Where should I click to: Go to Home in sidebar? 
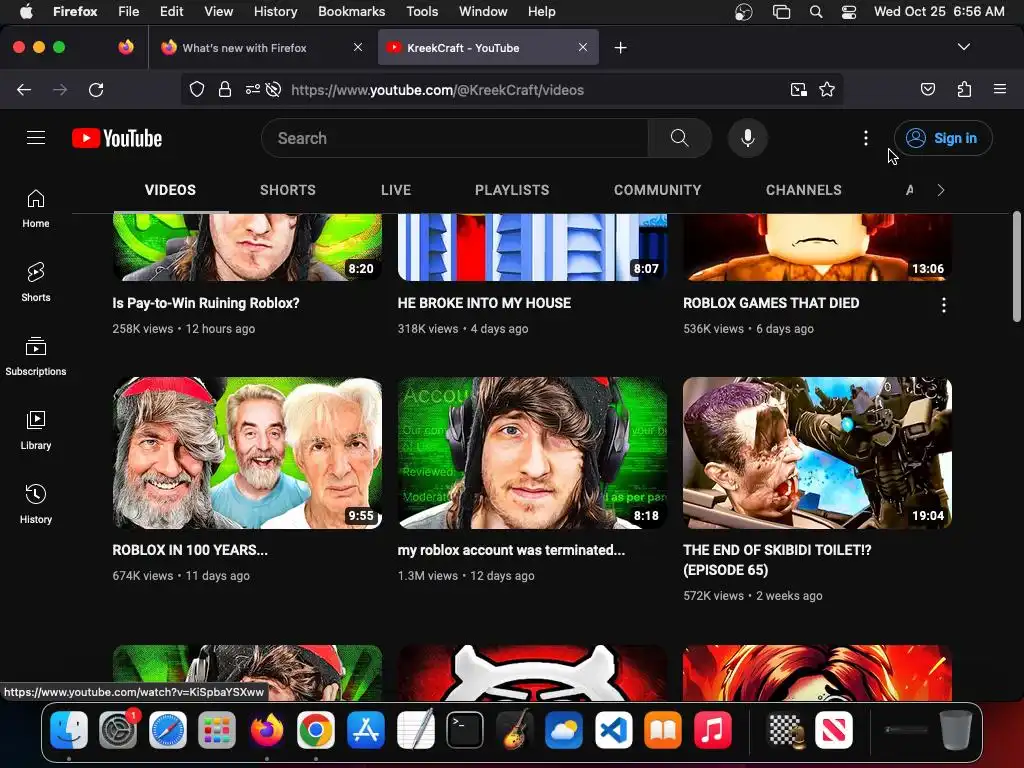click(x=36, y=209)
